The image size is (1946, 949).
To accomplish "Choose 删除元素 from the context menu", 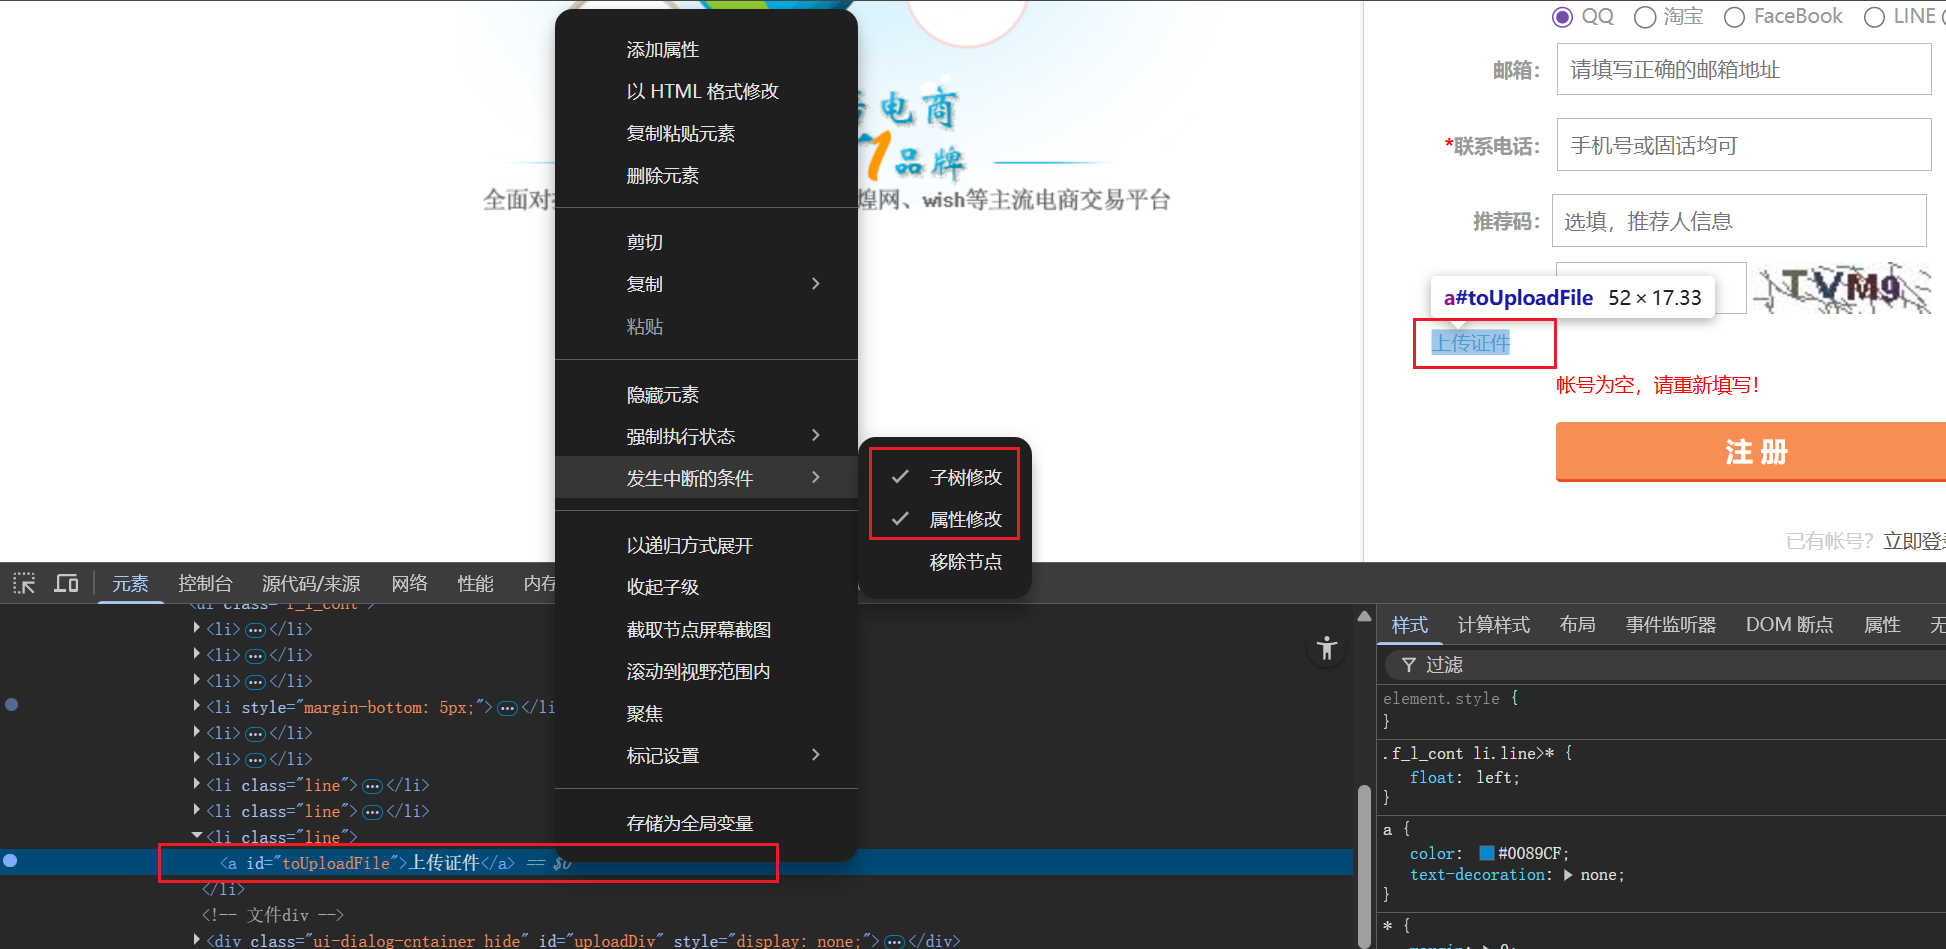I will [662, 176].
